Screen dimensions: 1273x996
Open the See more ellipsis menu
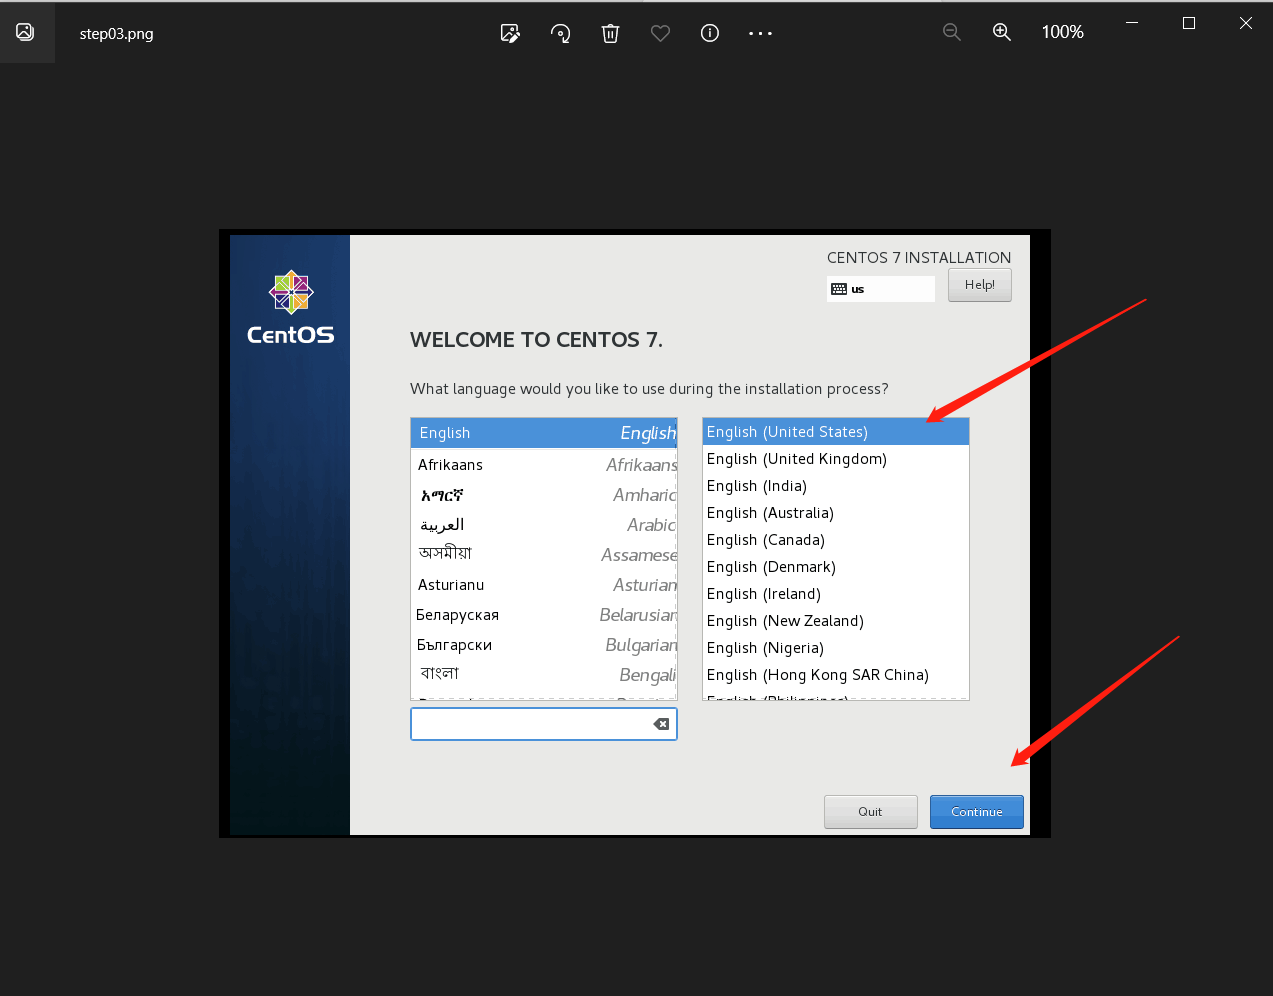(760, 33)
